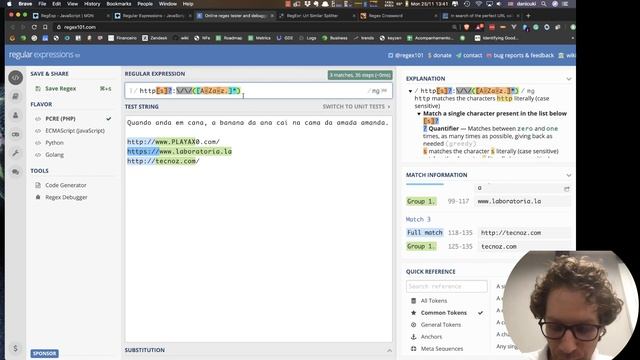Viewport: 640px width, 360px height.
Task: Open the Brave application menu
Action: 25,4
